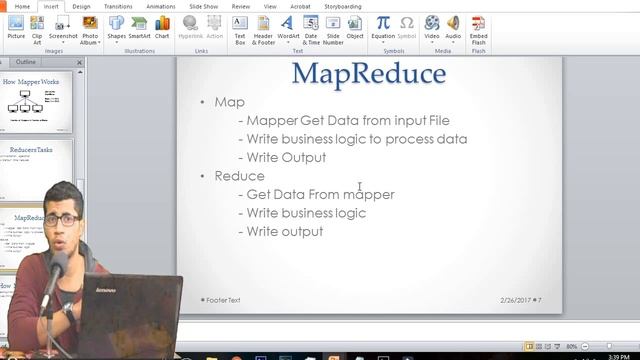Start Slide Show from status bar icon
This screenshot has width=640, height=360.
click(x=557, y=347)
